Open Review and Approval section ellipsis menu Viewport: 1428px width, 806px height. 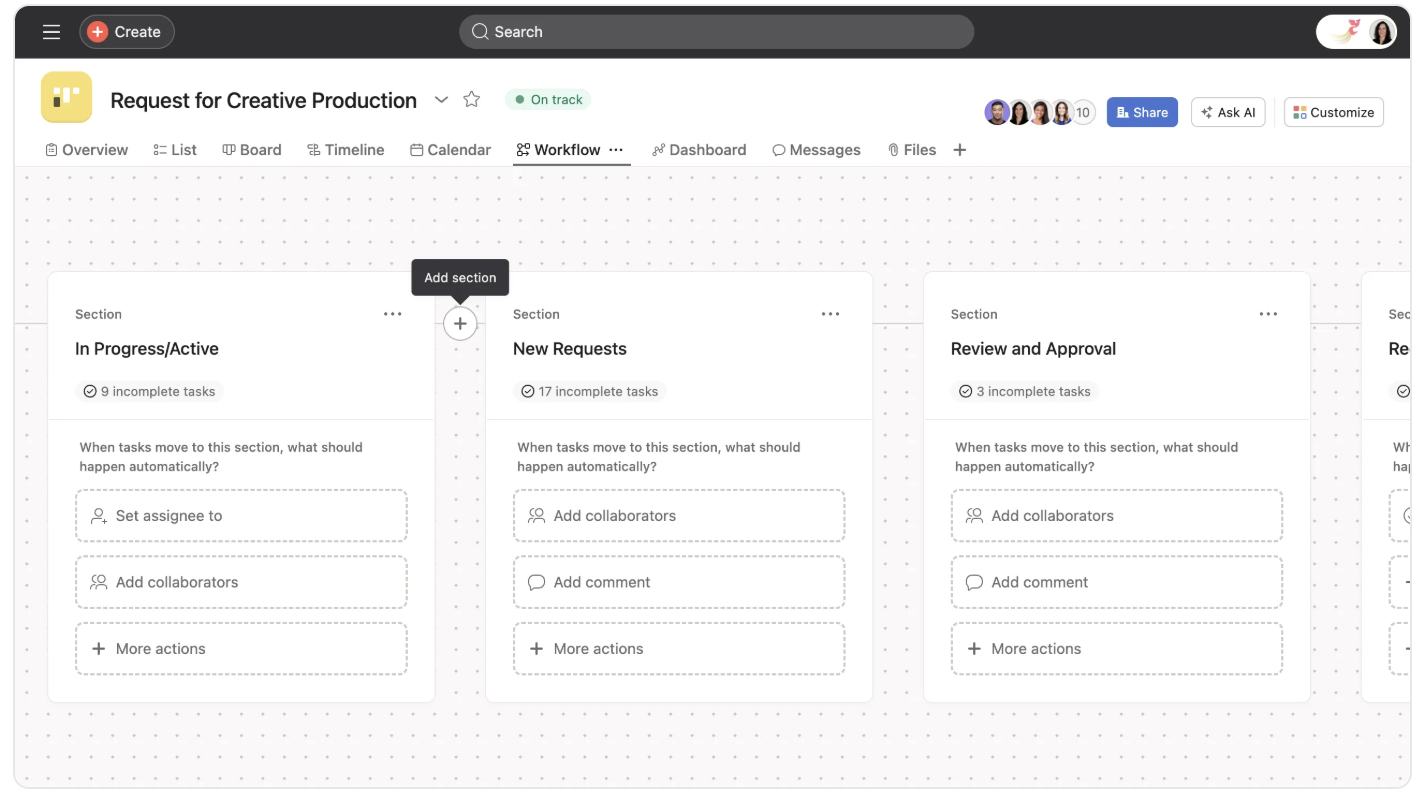1268,313
